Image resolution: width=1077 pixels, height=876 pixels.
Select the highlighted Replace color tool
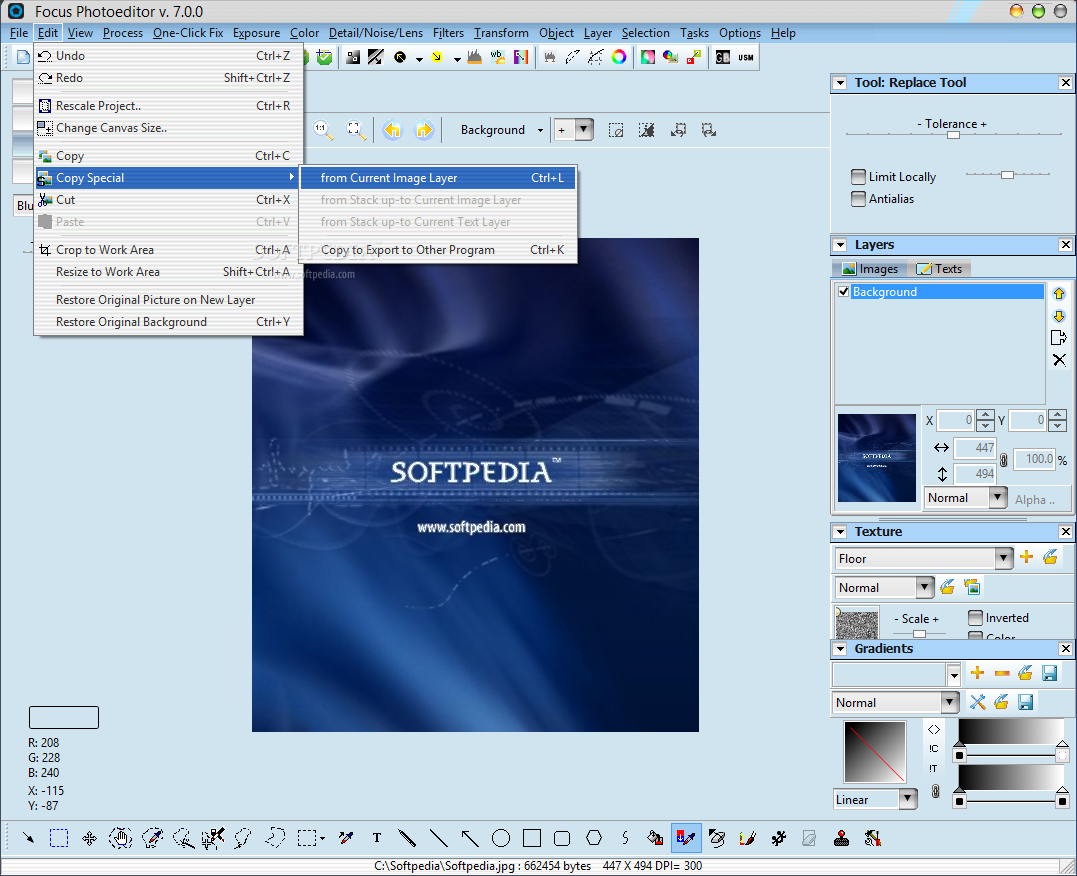[x=686, y=838]
